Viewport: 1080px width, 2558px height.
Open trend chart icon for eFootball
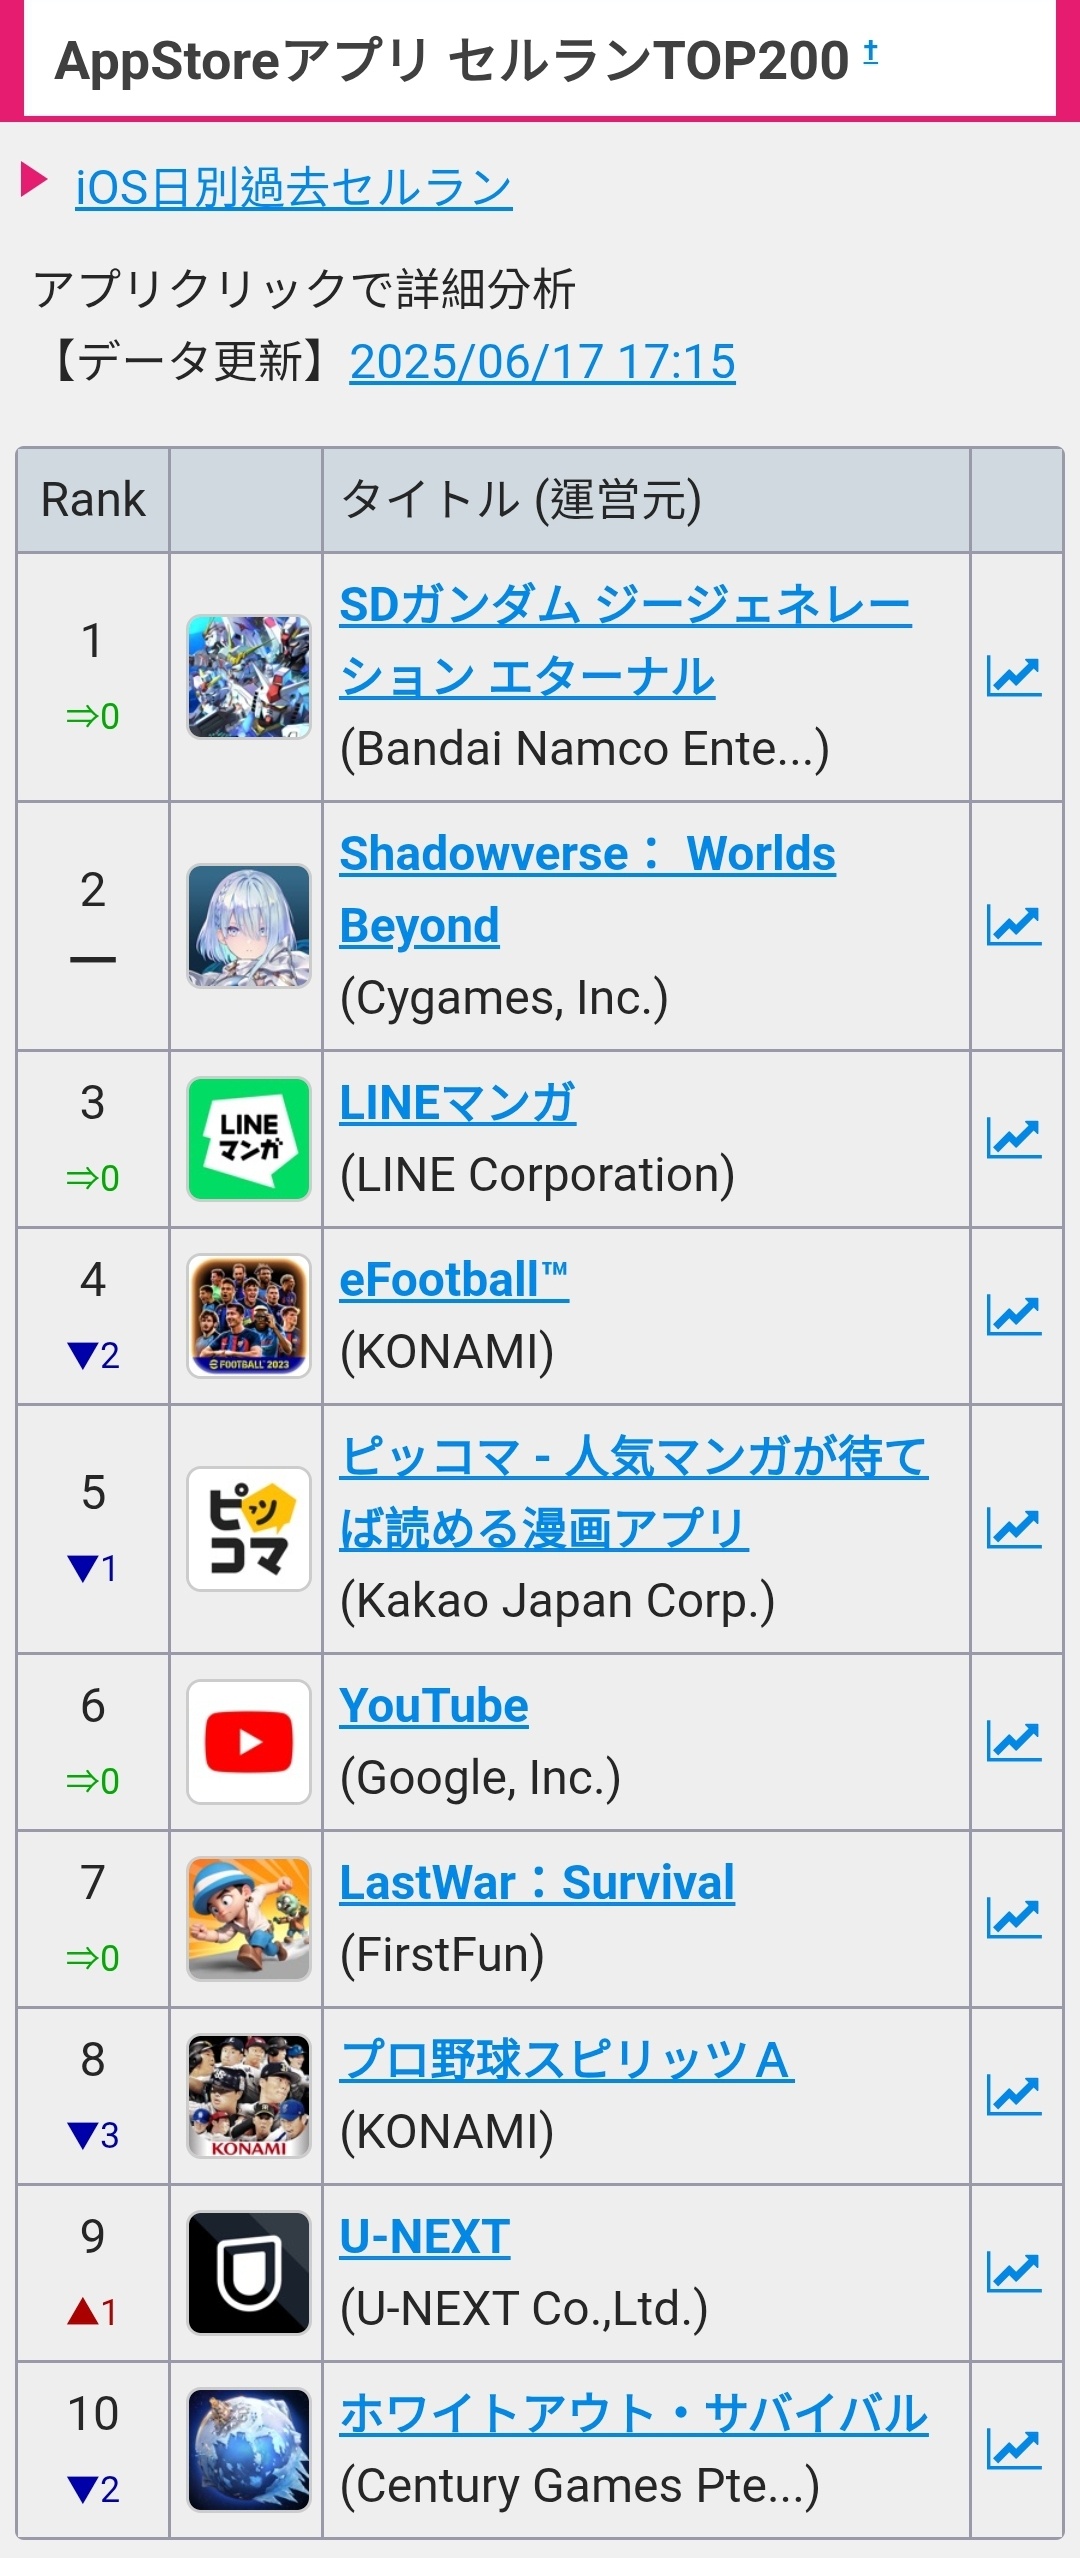pyautogui.click(x=1014, y=1316)
